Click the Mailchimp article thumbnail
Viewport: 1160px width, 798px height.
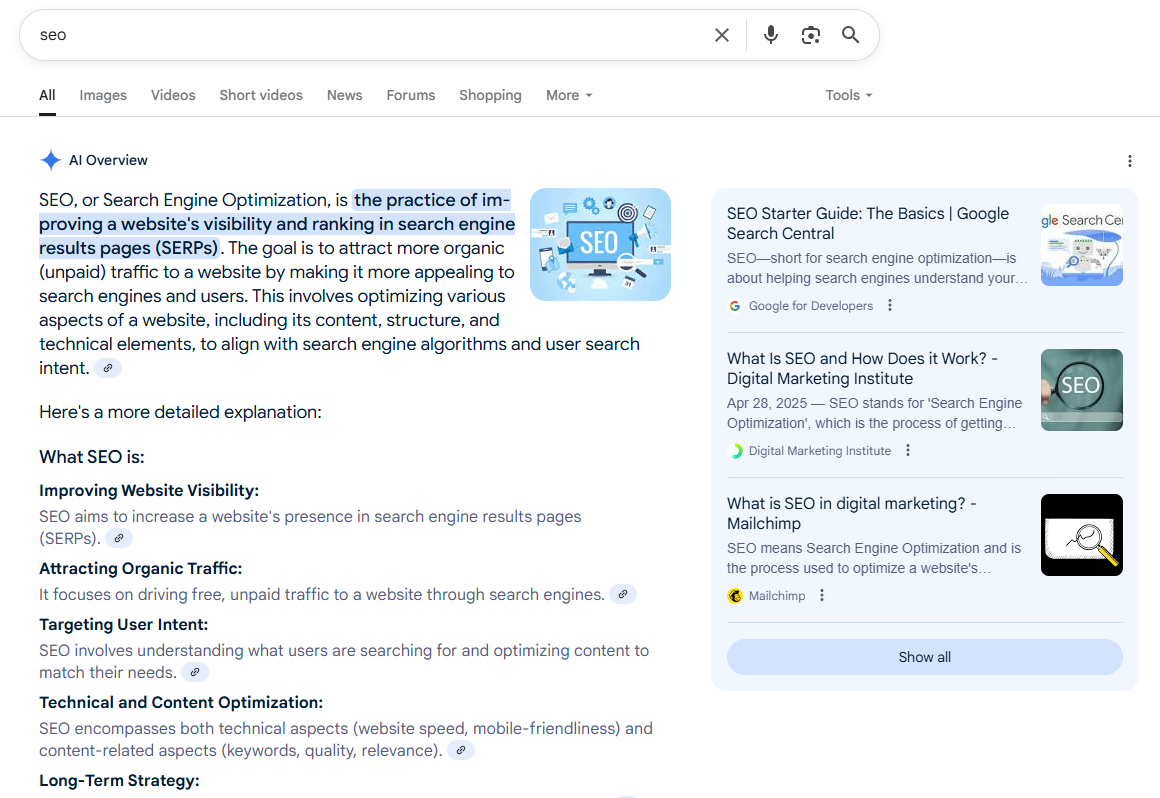click(1082, 535)
